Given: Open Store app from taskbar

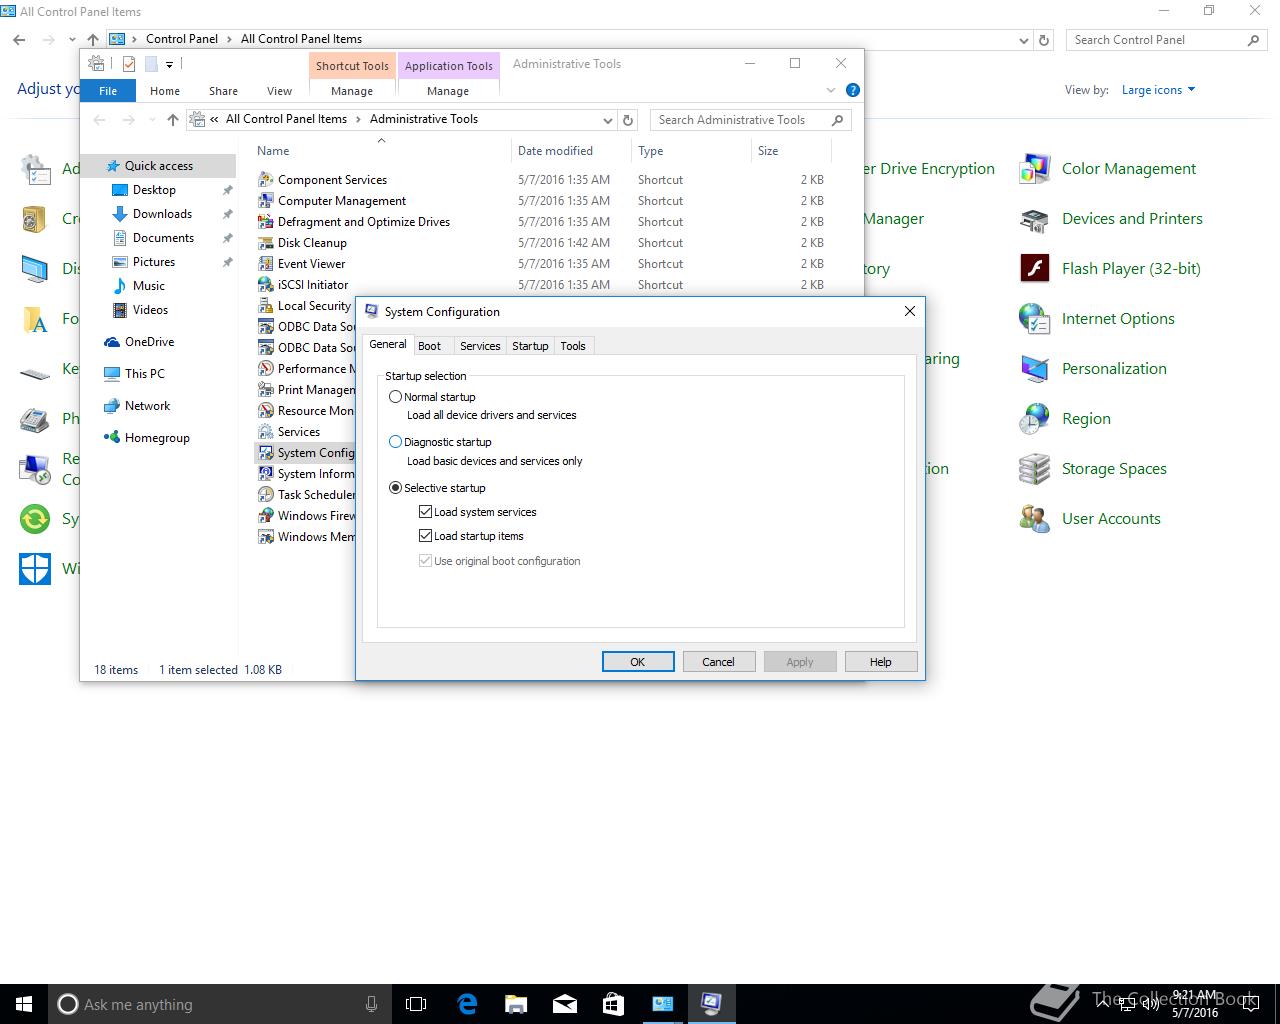Looking at the screenshot, I should point(613,1004).
